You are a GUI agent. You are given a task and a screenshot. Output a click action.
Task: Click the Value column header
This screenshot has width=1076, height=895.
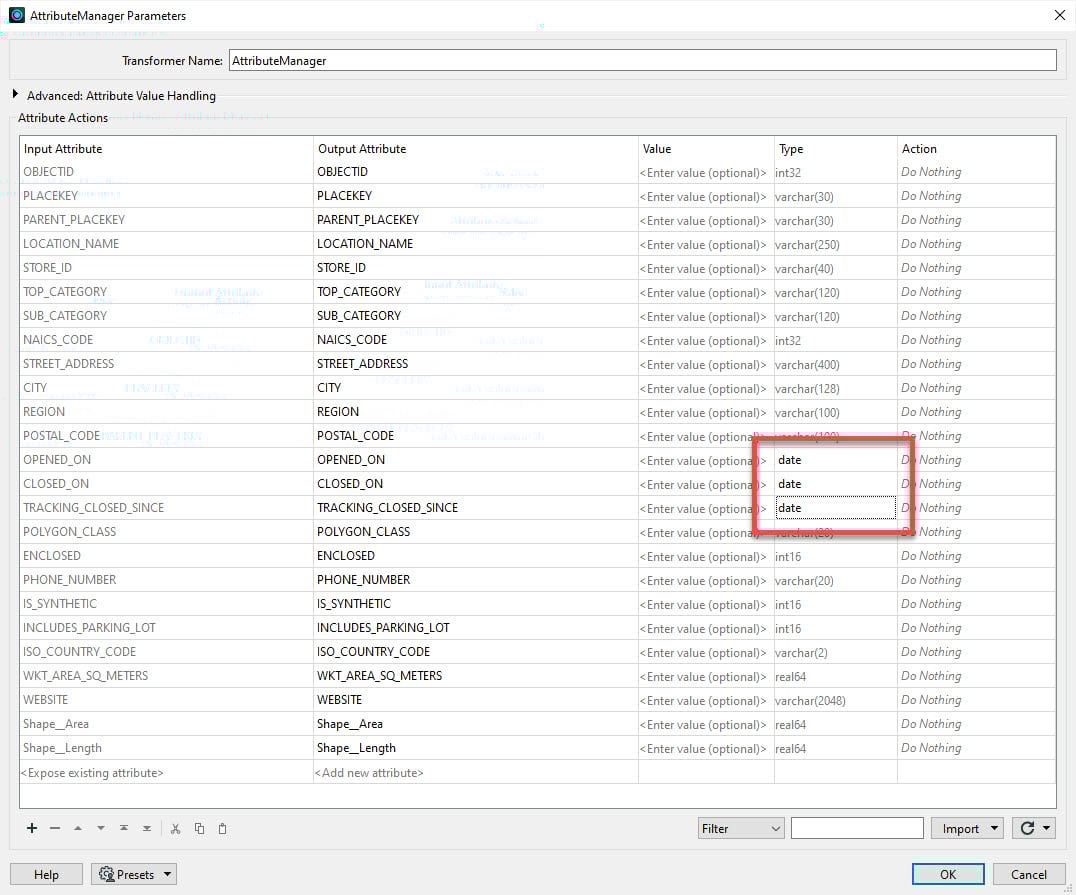[706, 148]
